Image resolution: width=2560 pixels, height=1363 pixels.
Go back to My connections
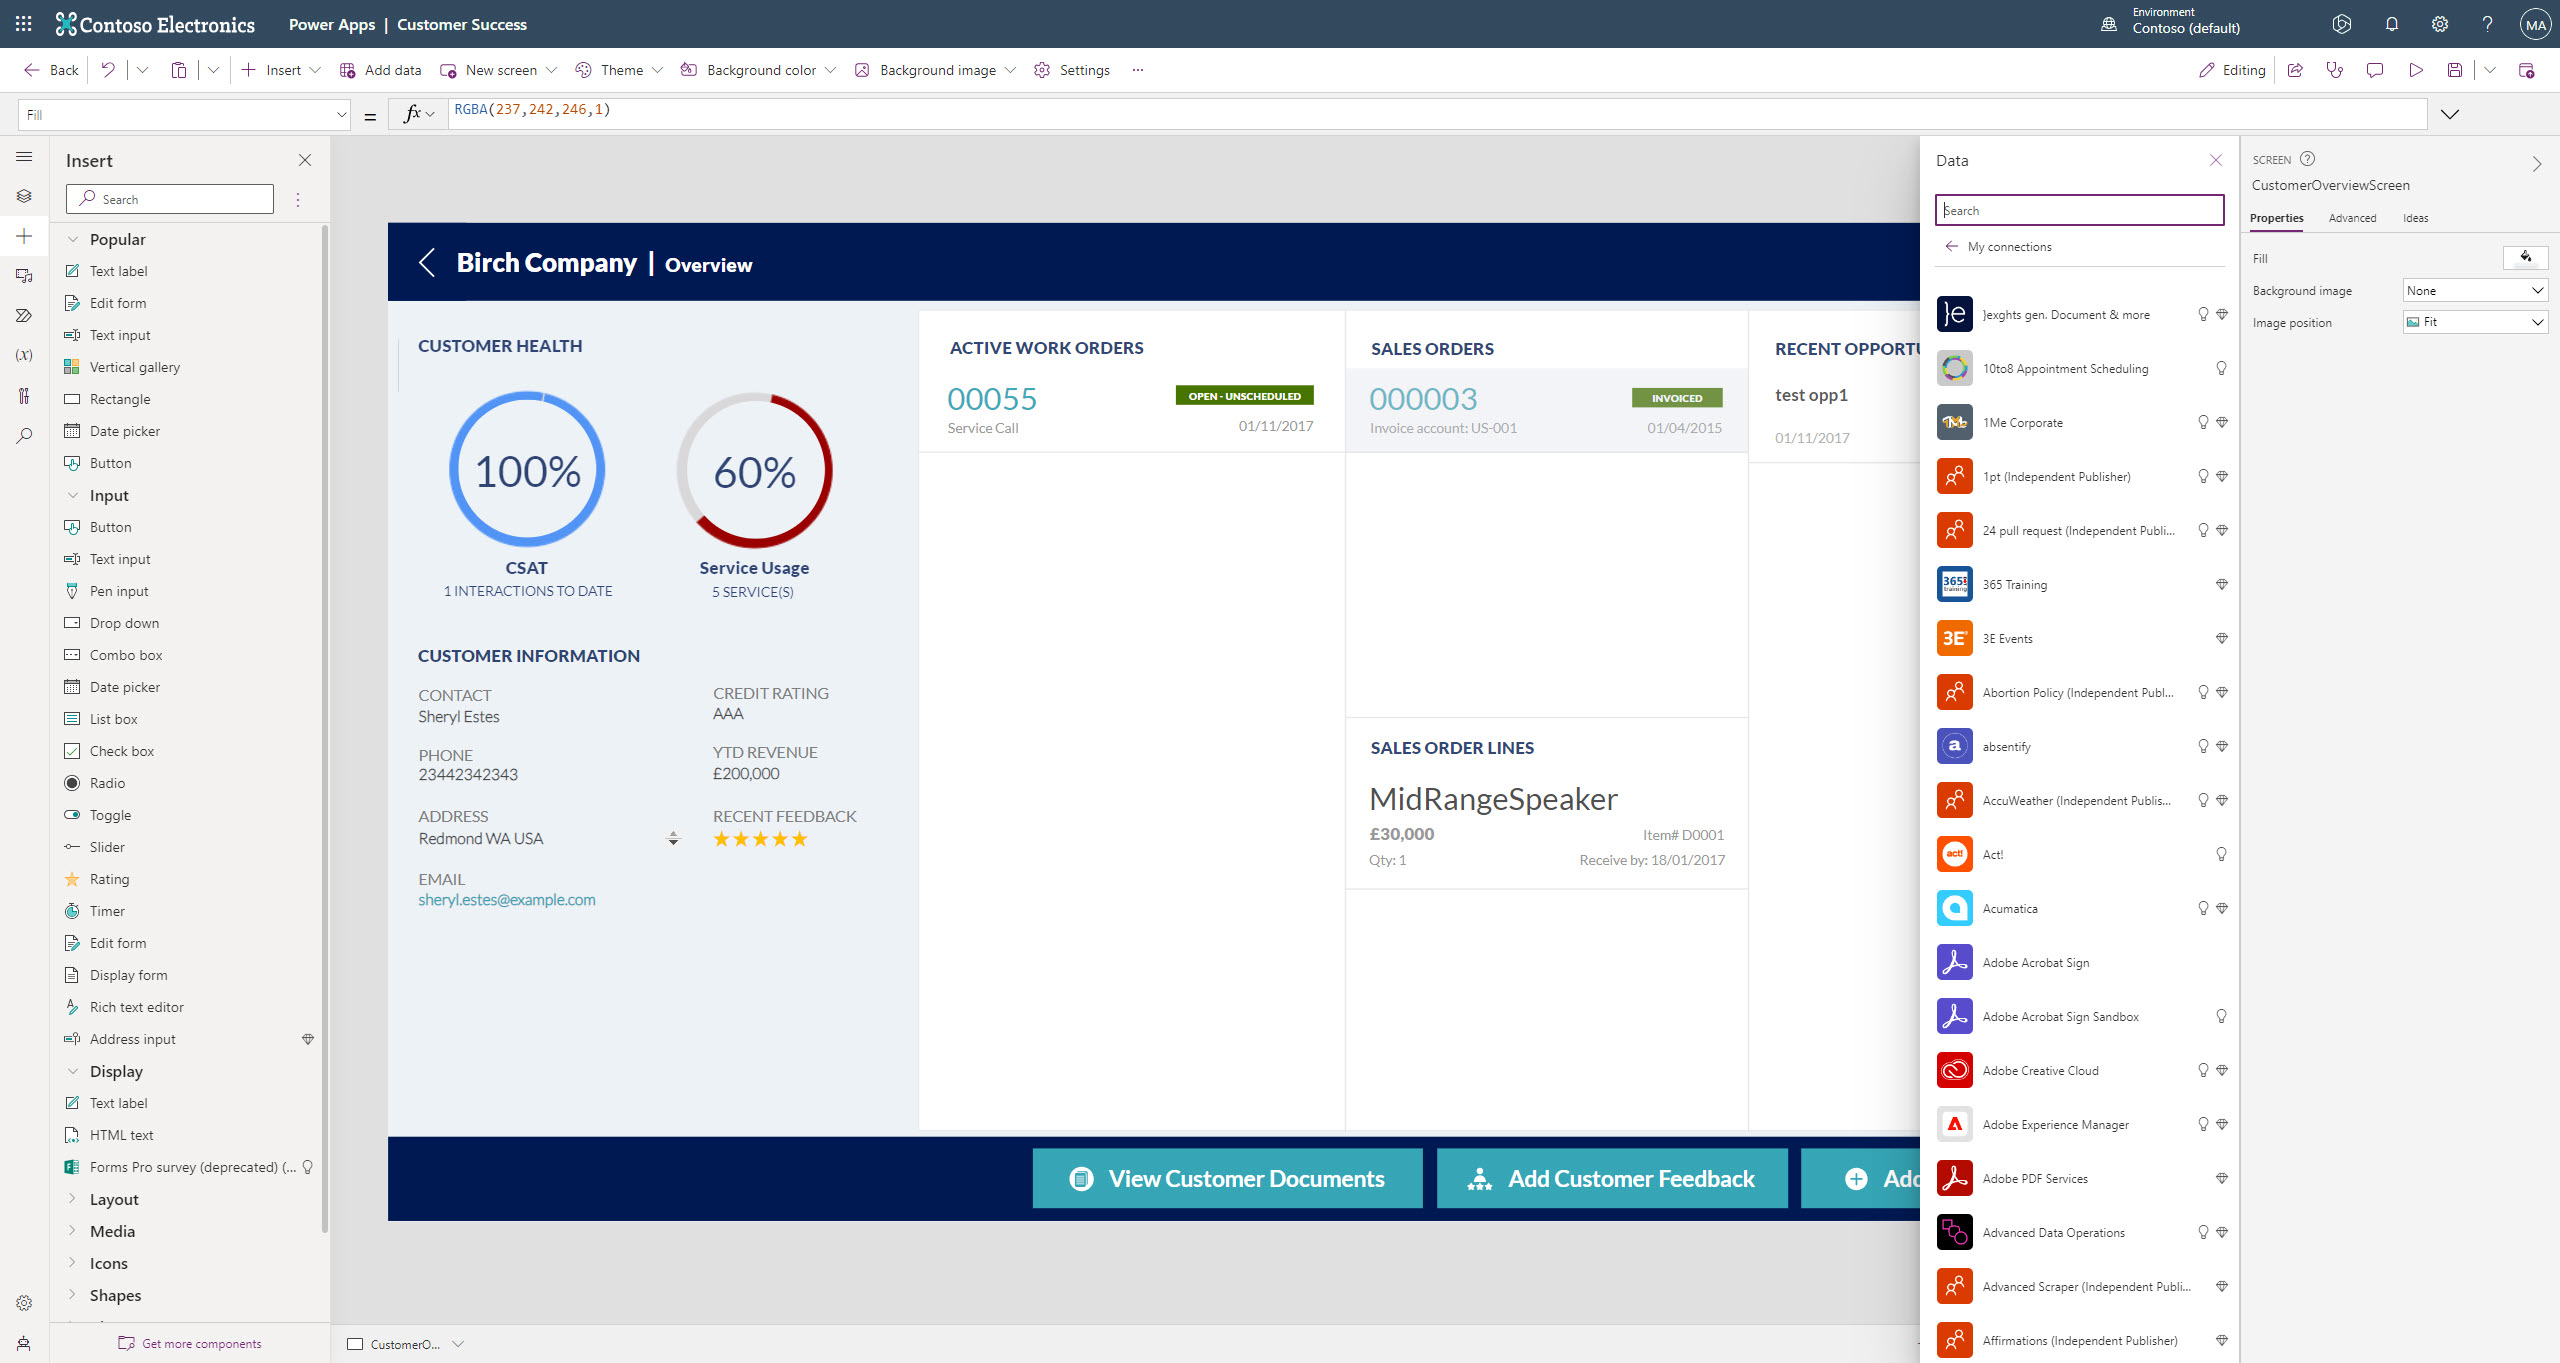[1998, 246]
